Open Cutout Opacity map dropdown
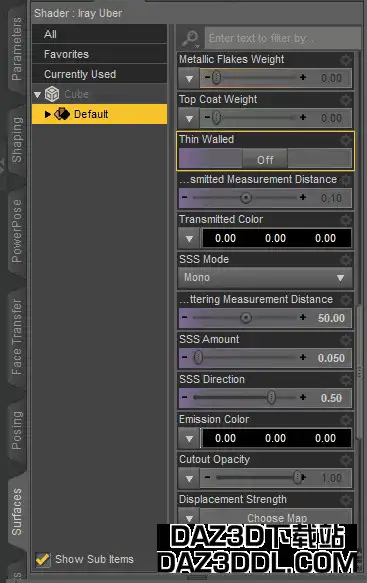 click(189, 478)
